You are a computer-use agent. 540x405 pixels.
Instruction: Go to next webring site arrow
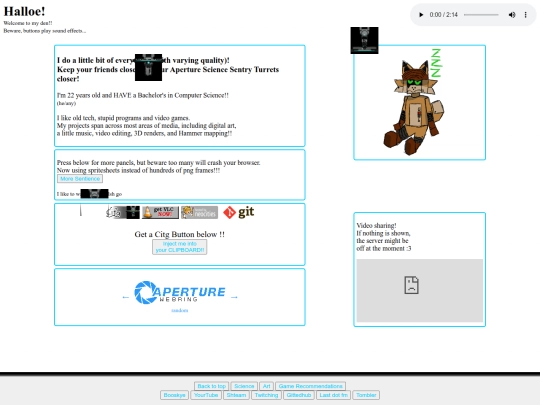[234, 297]
